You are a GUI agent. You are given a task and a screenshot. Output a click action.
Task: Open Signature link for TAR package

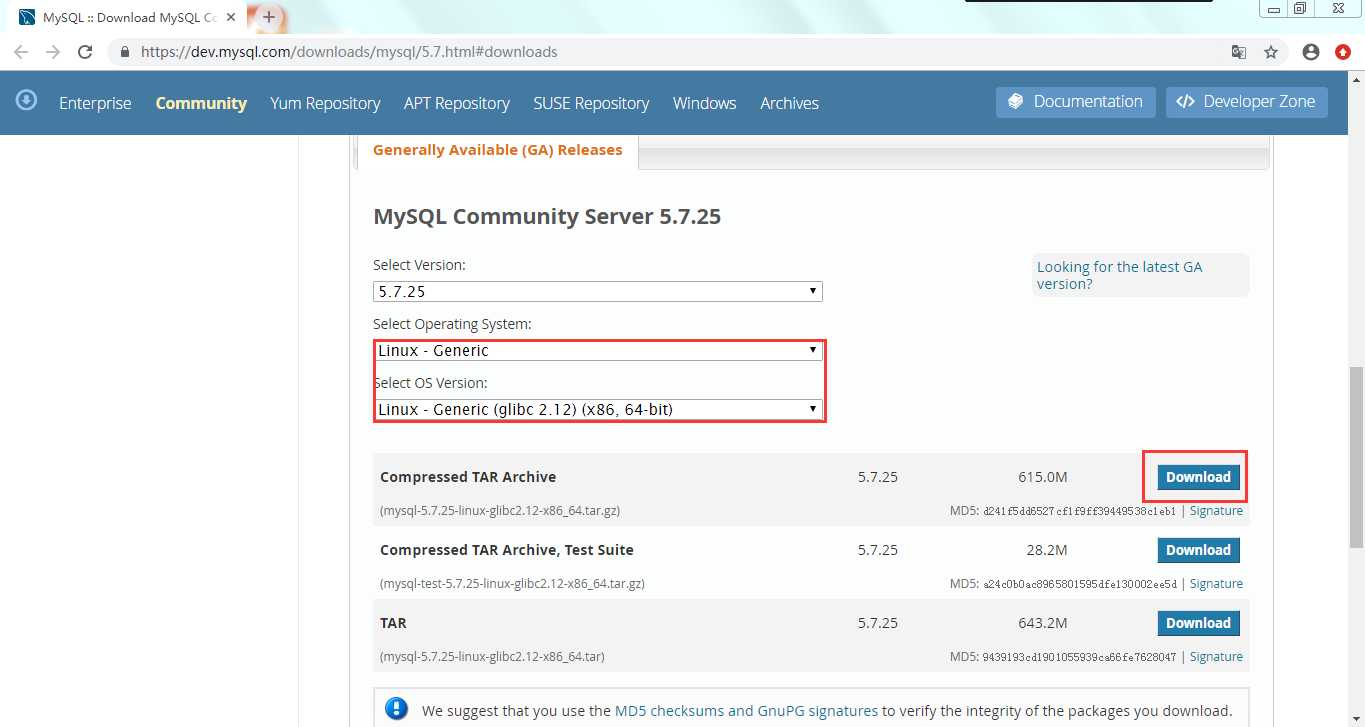(1216, 657)
